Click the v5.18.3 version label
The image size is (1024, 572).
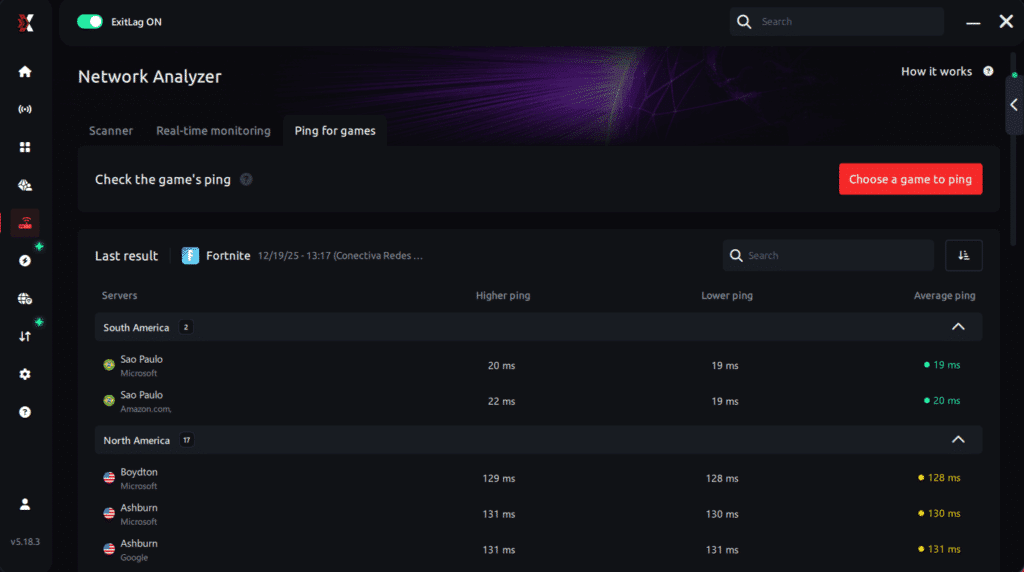pyautogui.click(x=25, y=542)
